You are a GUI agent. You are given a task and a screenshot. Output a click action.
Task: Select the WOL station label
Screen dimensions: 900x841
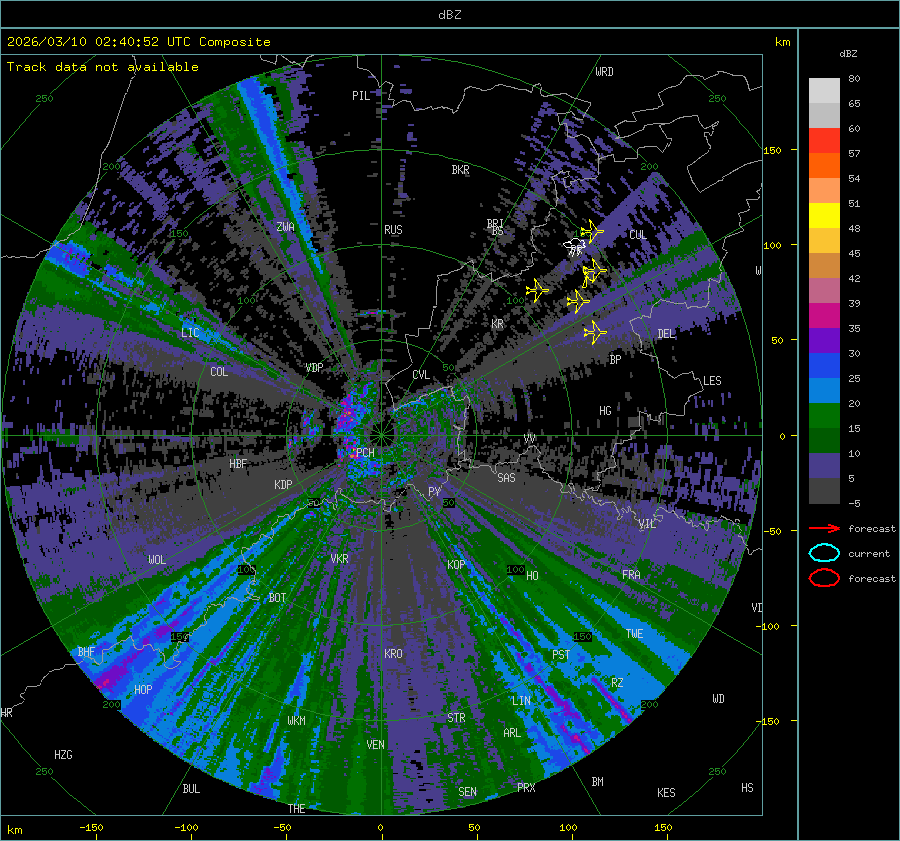[x=157, y=560]
